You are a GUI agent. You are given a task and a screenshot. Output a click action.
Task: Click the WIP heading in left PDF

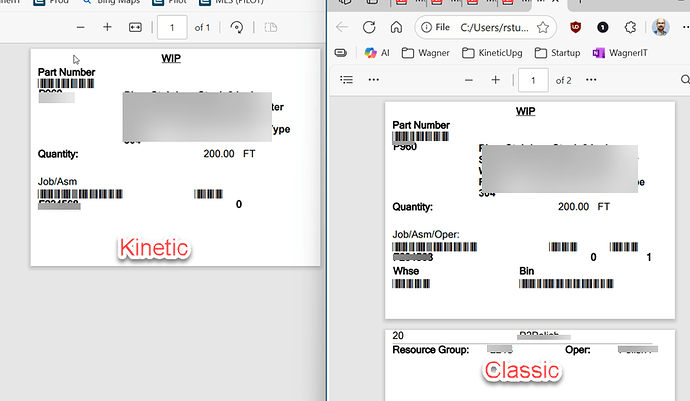point(171,58)
